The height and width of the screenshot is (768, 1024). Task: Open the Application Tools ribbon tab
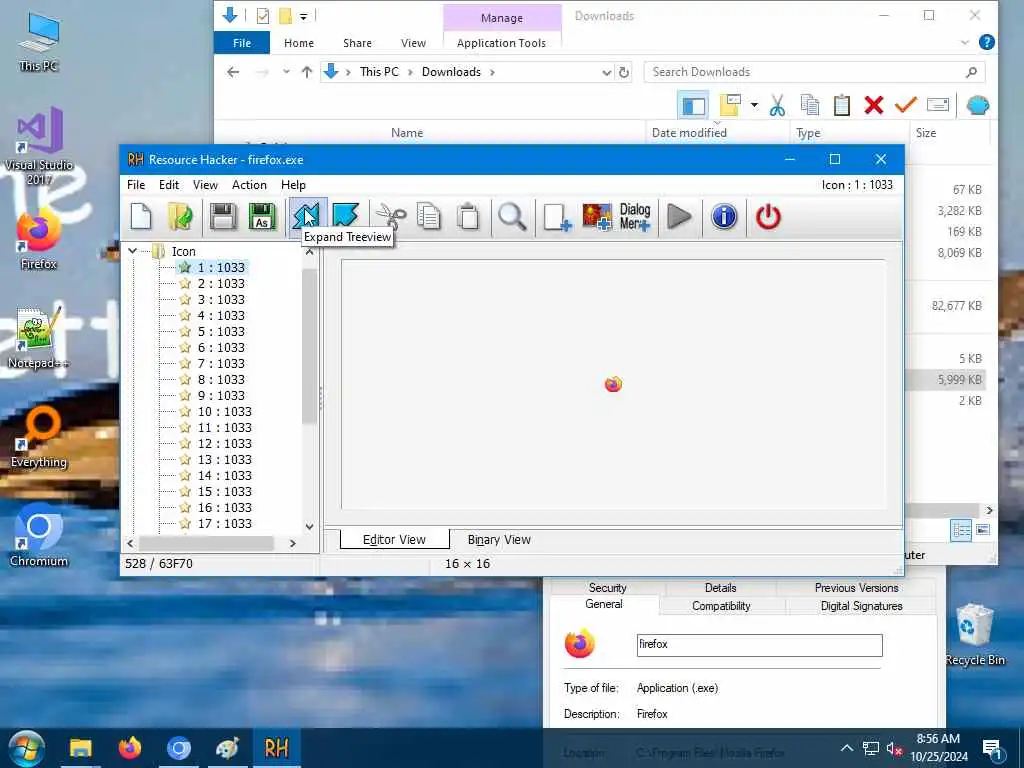502,43
